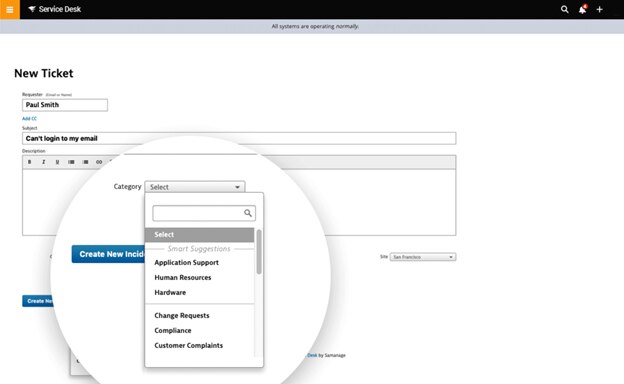624x384 pixels.
Task: Insert link via chain icon
Action: pyautogui.click(x=99, y=162)
